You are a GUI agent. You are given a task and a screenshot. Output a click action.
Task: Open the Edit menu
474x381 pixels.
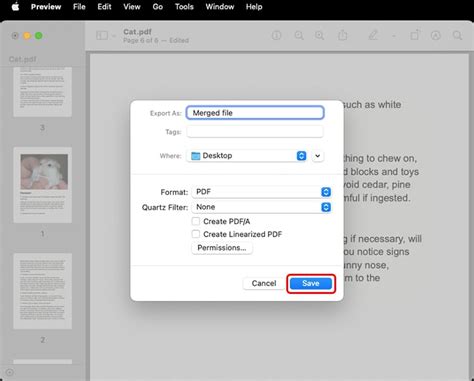click(104, 7)
